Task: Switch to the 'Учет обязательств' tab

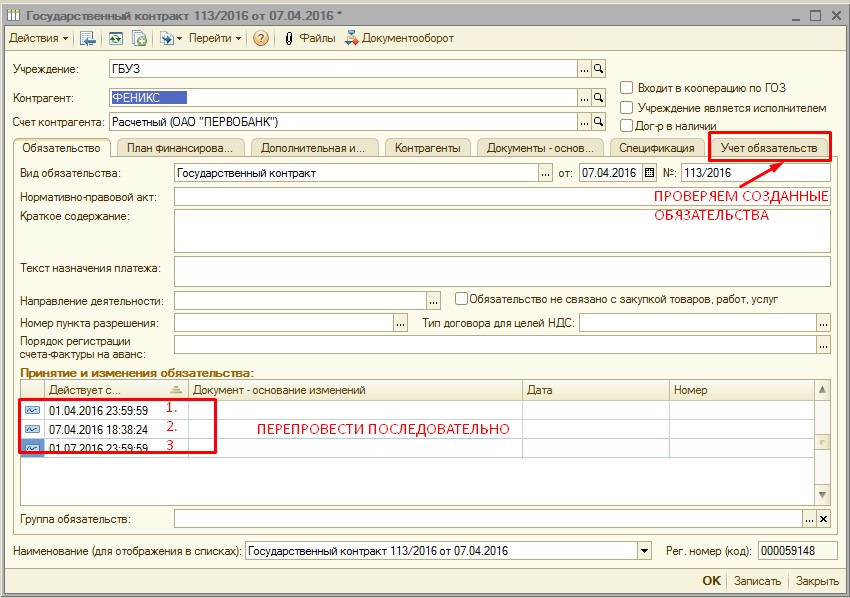Action: coord(769,148)
